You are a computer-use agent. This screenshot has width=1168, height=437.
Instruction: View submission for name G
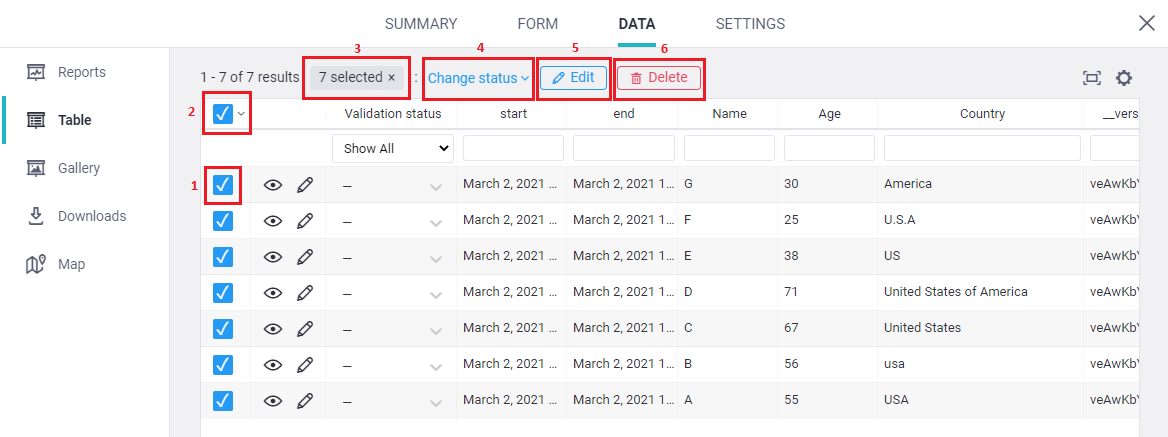[272, 185]
